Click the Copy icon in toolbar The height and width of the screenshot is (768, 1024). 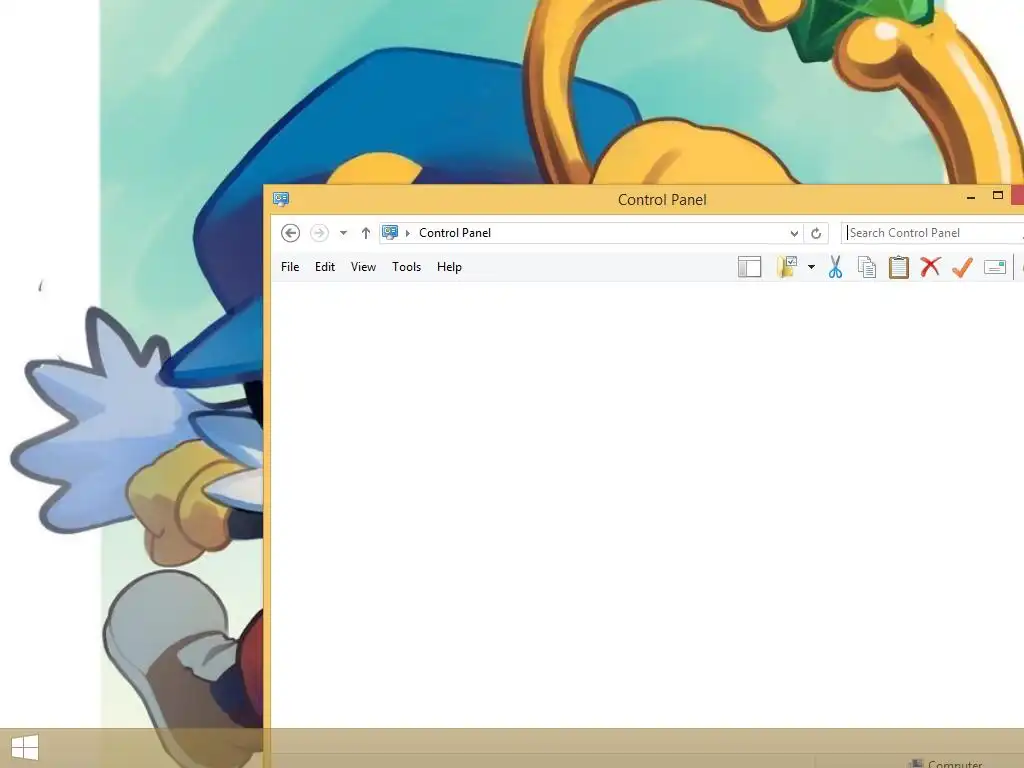pos(867,267)
